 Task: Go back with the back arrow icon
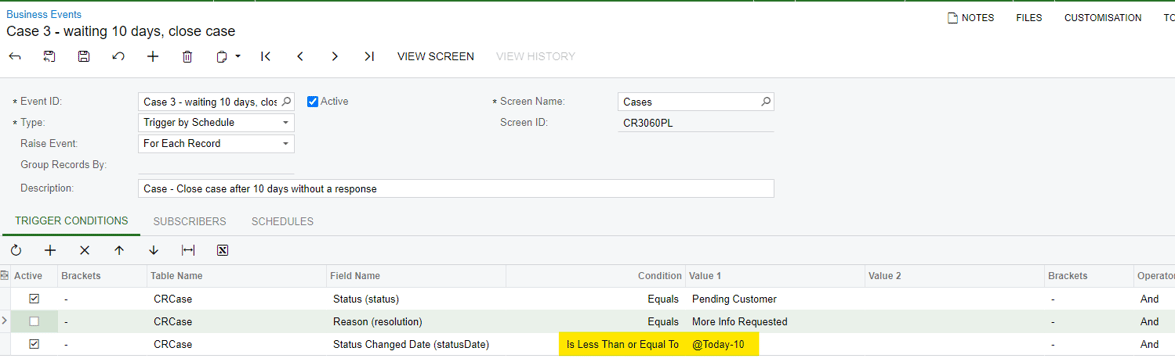click(15, 56)
